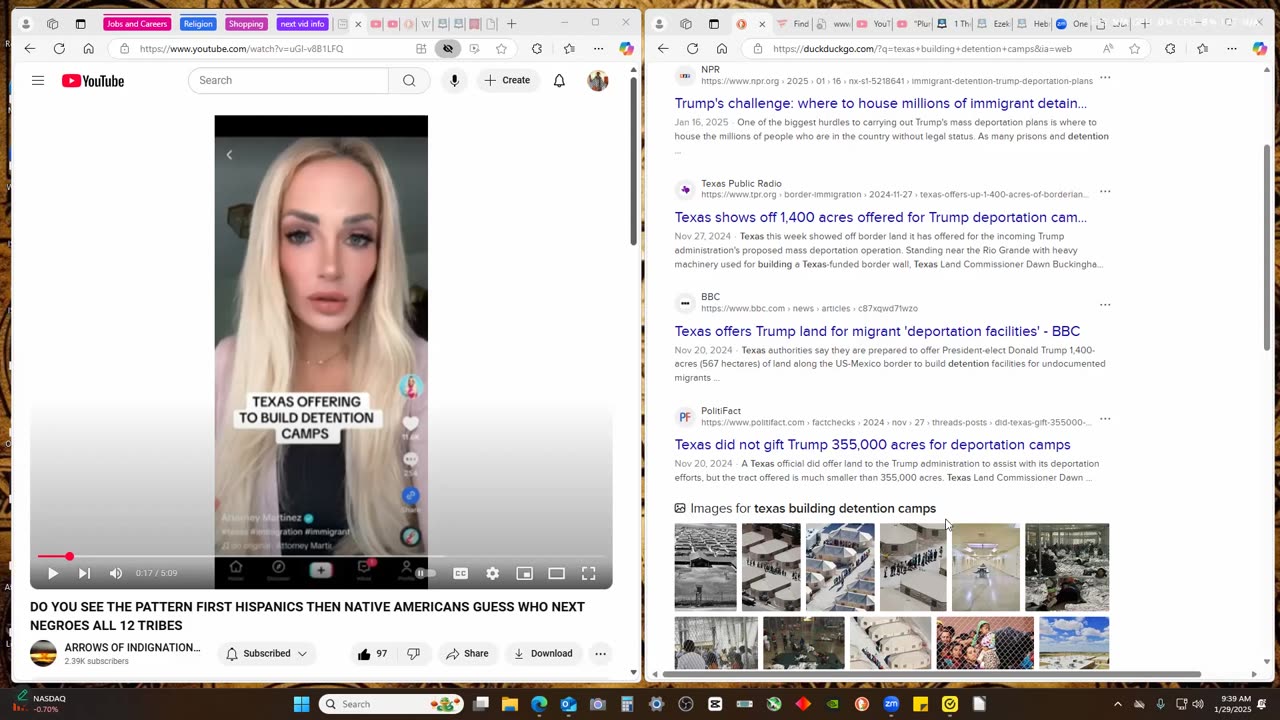This screenshot has width=1280, height=720.
Task: Open video player settings gear
Action: (x=492, y=573)
